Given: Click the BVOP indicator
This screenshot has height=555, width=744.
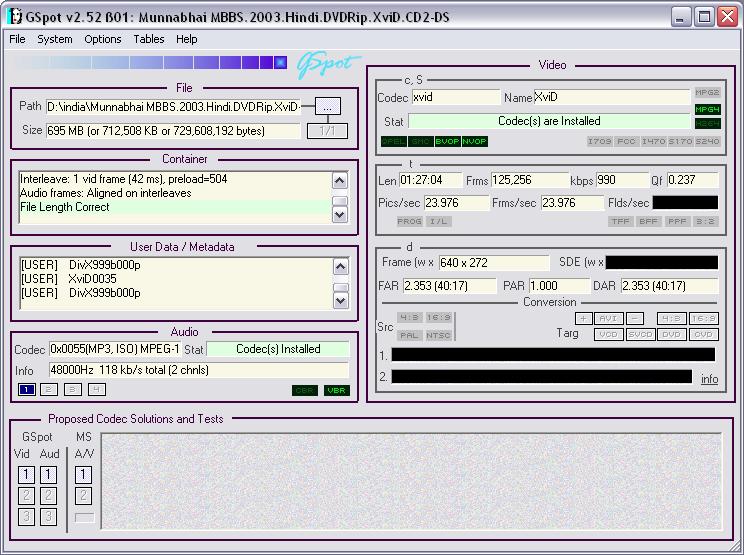Looking at the screenshot, I should click(447, 141).
